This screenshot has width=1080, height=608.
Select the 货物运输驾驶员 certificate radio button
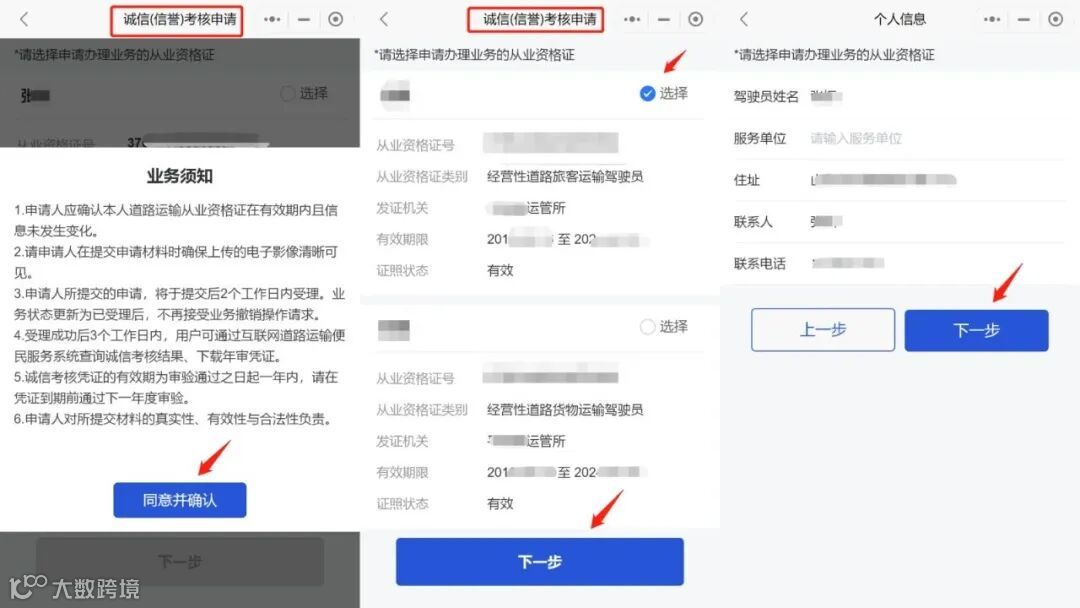pyautogui.click(x=647, y=326)
